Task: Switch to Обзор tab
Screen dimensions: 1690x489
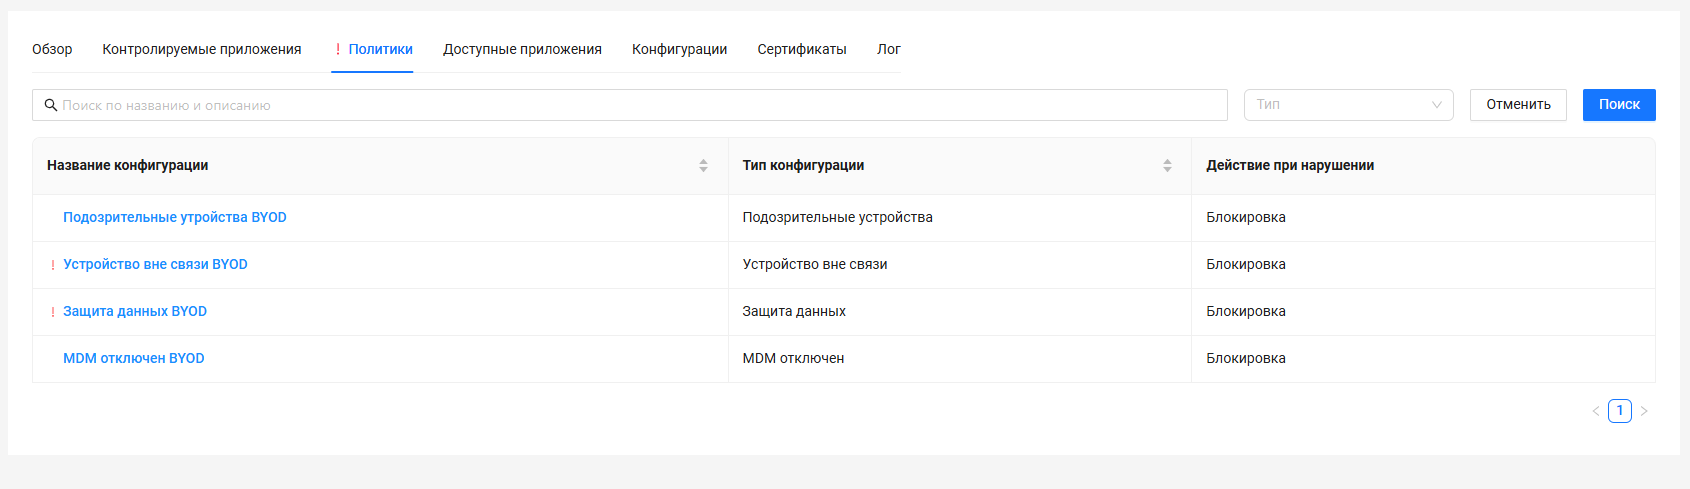Action: [52, 49]
